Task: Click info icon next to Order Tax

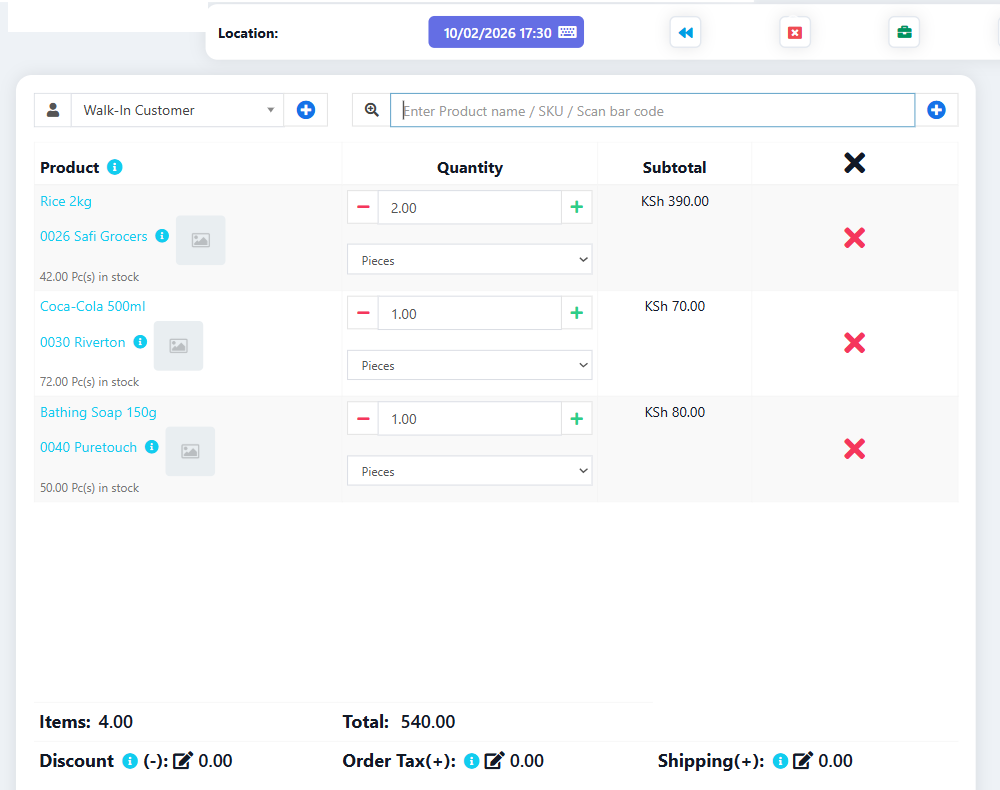Action: click(x=471, y=761)
